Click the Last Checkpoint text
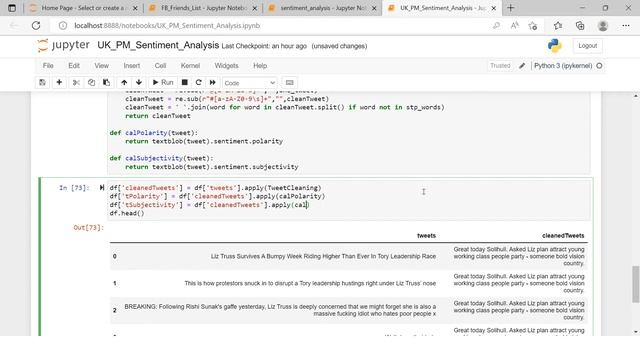640x360 pixels. [x=264, y=46]
